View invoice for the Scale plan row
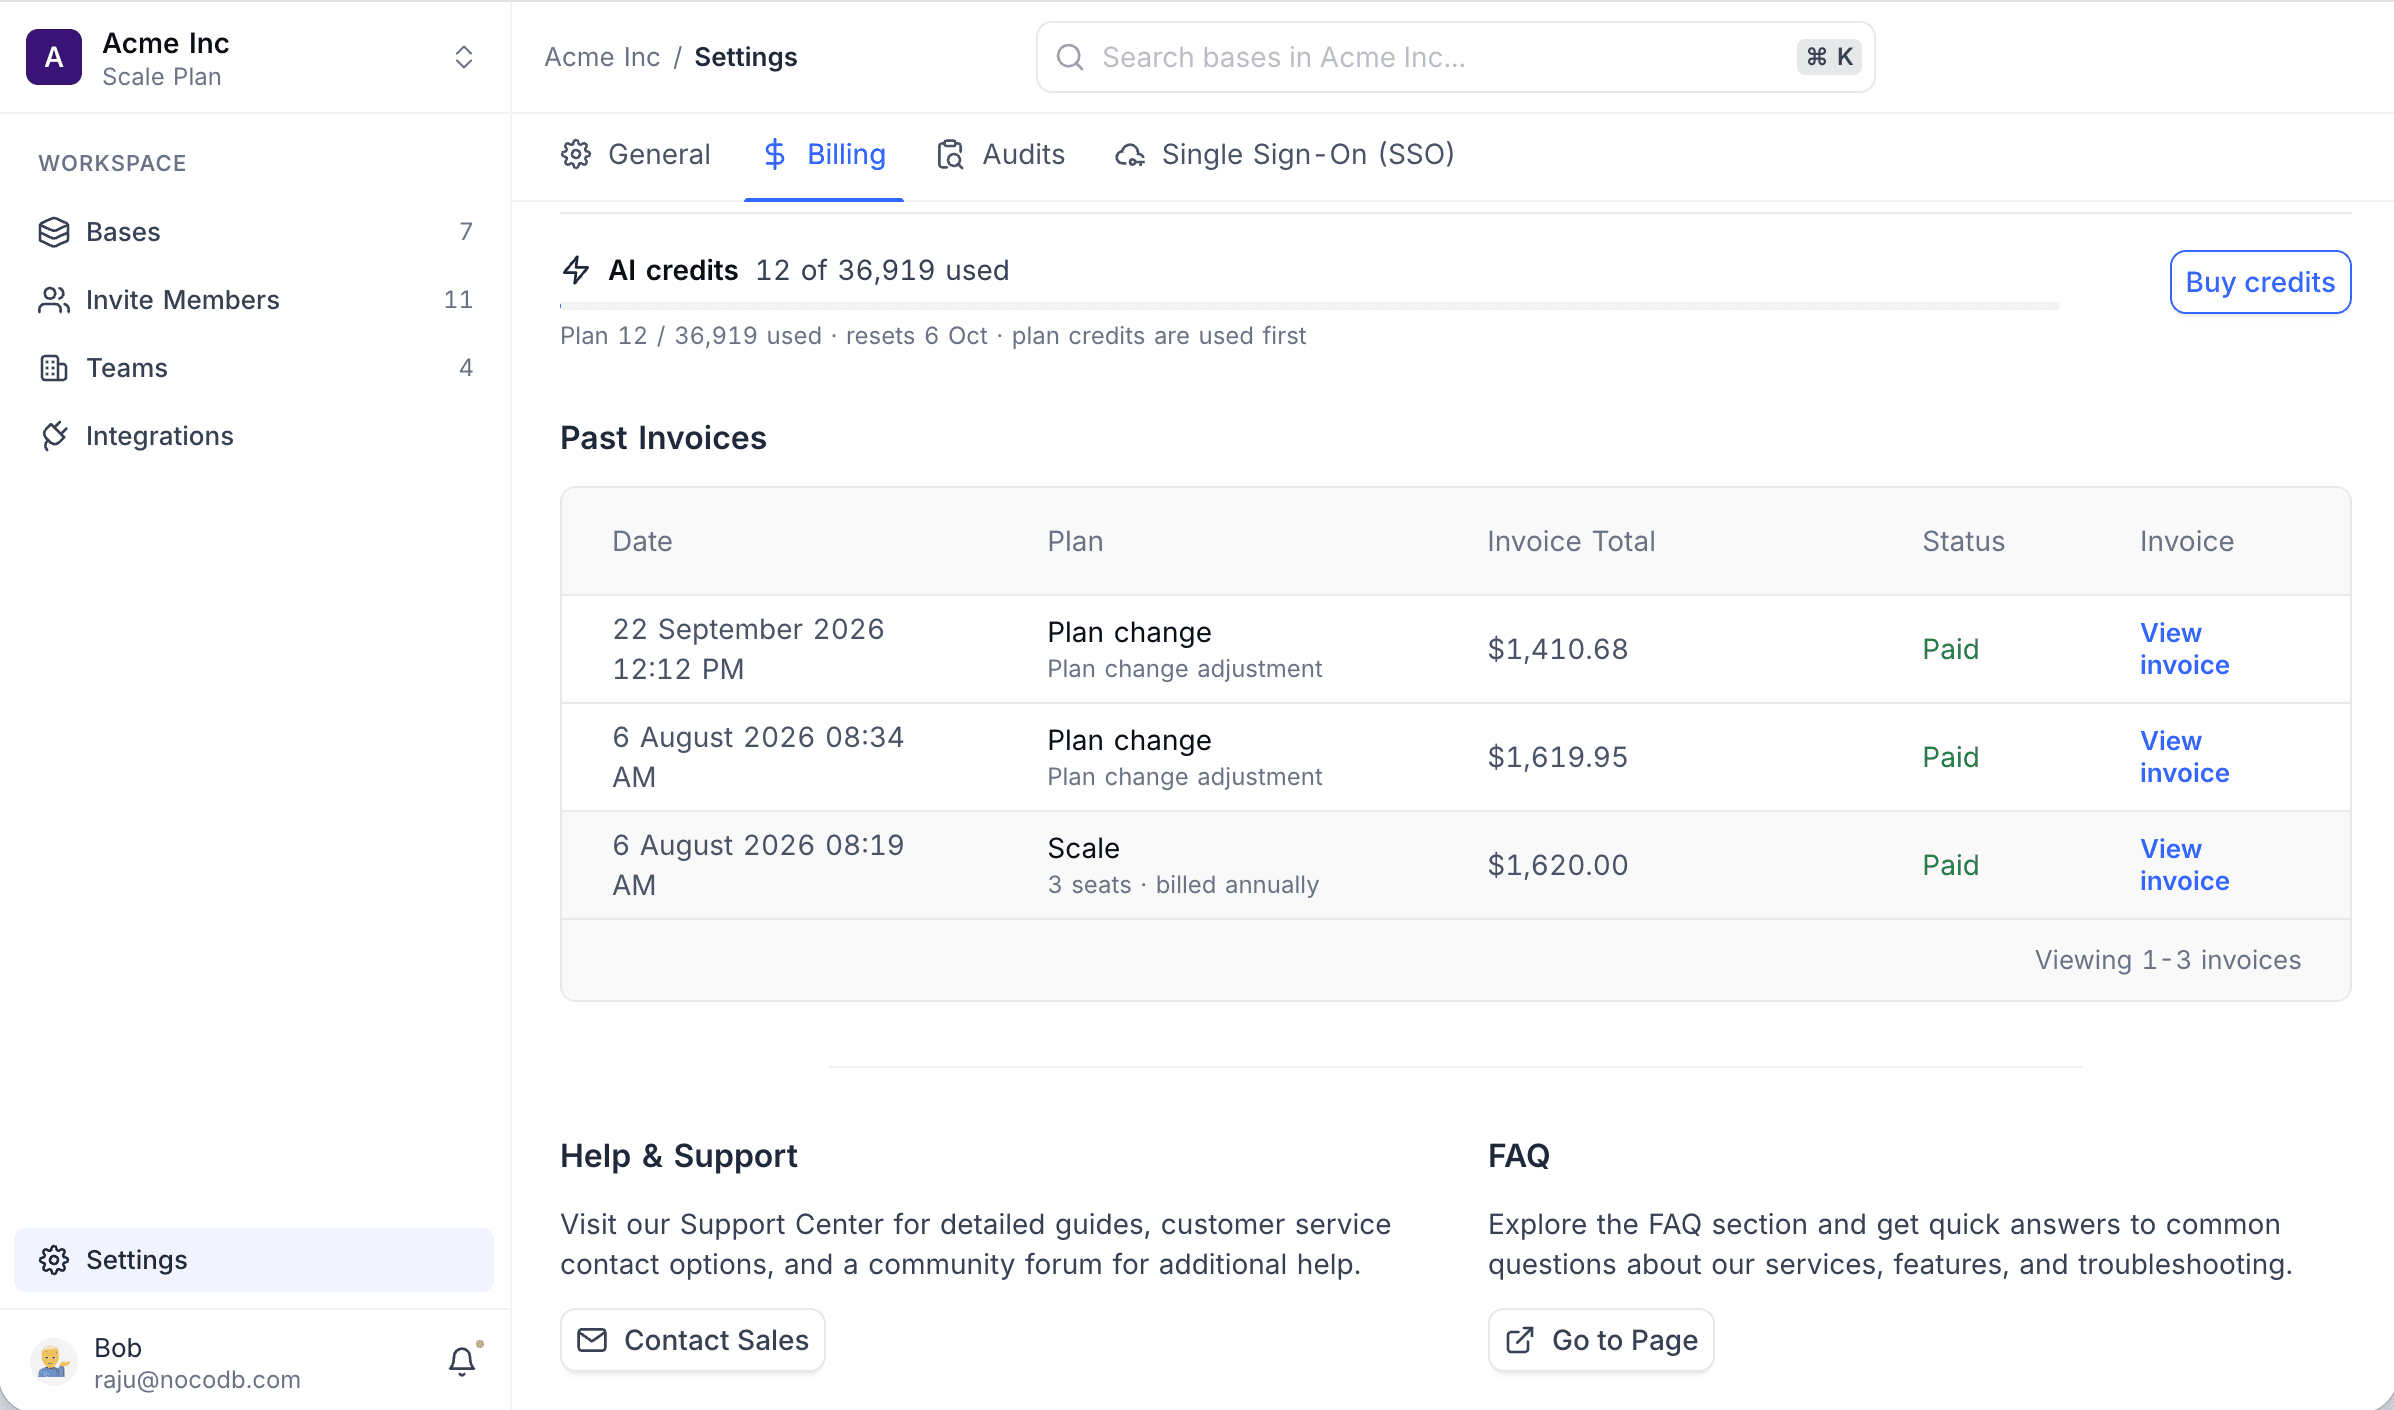This screenshot has width=2394, height=1410. 2184,865
